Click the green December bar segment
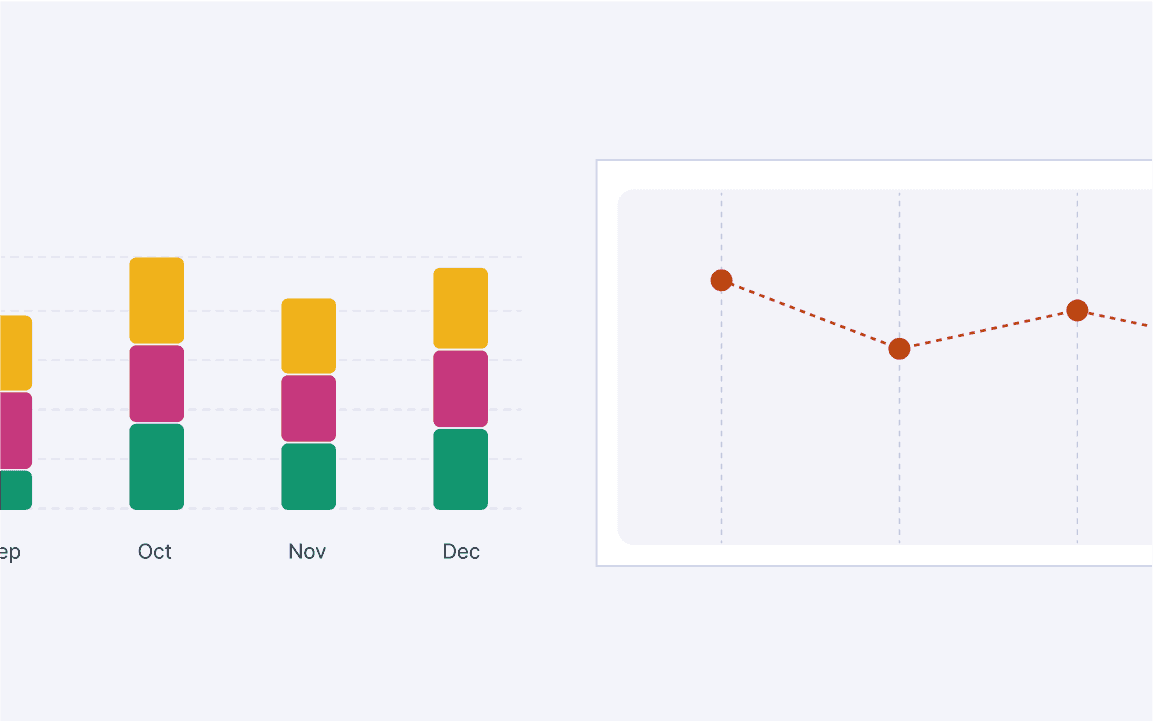Image resolution: width=1153 pixels, height=721 pixels. (x=460, y=469)
